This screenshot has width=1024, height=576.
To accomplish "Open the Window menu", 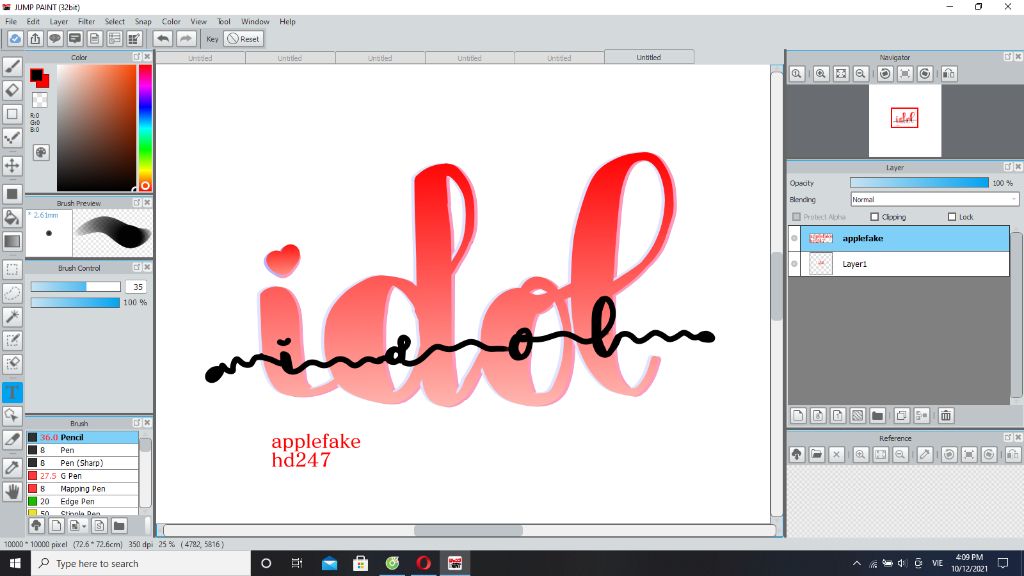I will (255, 22).
